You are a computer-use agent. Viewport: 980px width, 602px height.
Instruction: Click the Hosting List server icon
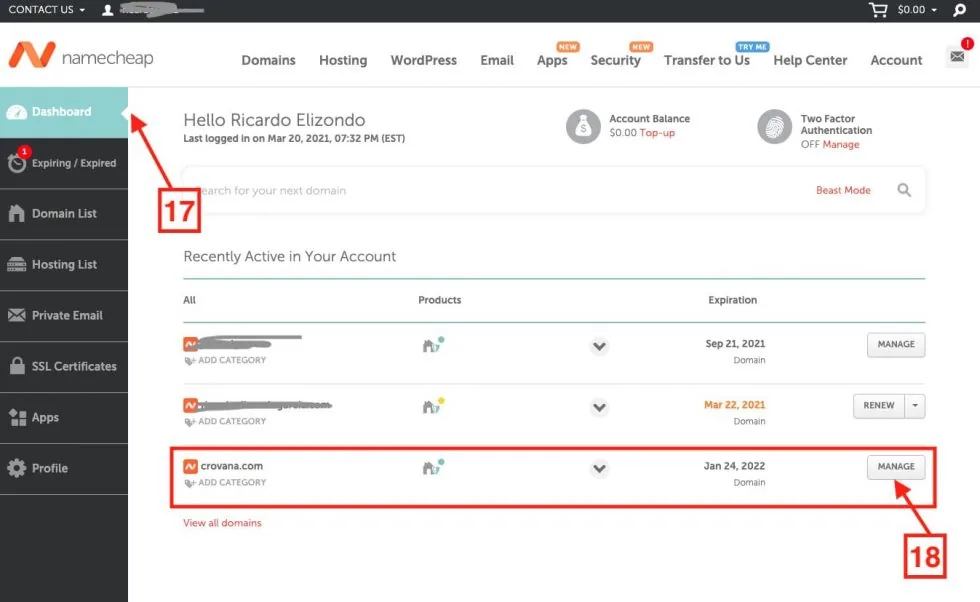(17, 264)
